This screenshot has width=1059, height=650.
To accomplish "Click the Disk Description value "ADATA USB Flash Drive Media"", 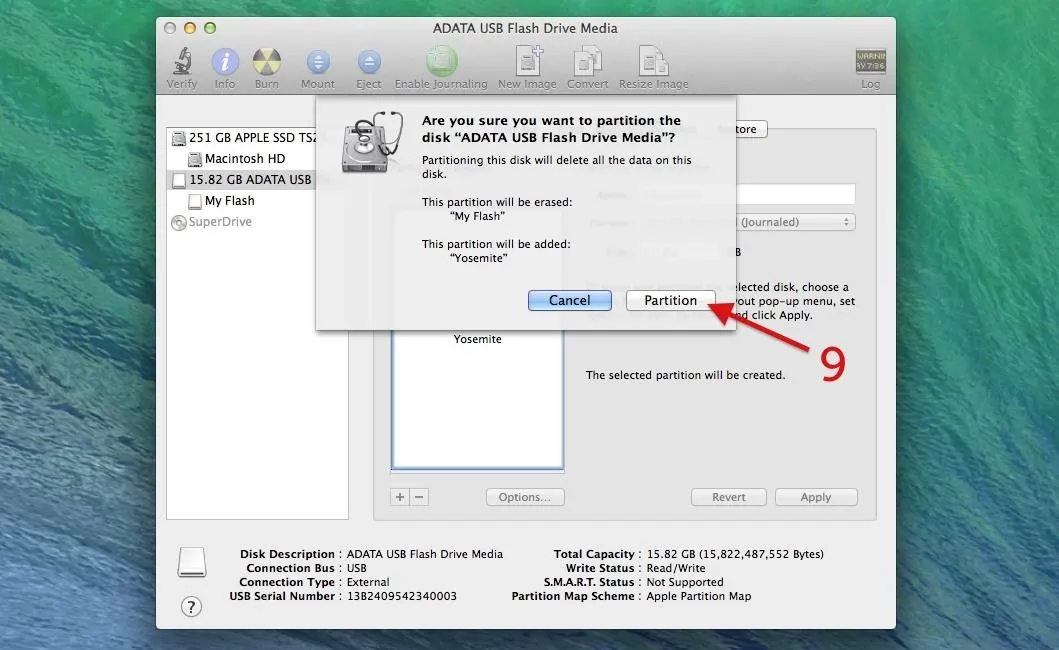I will coord(425,554).
